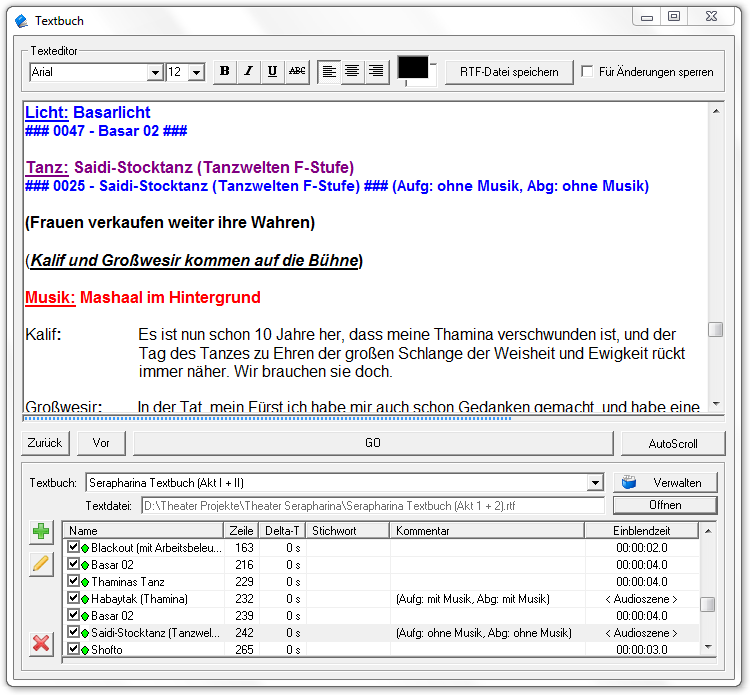Open the font size dropdown
This screenshot has height=695, width=750.
coord(196,72)
